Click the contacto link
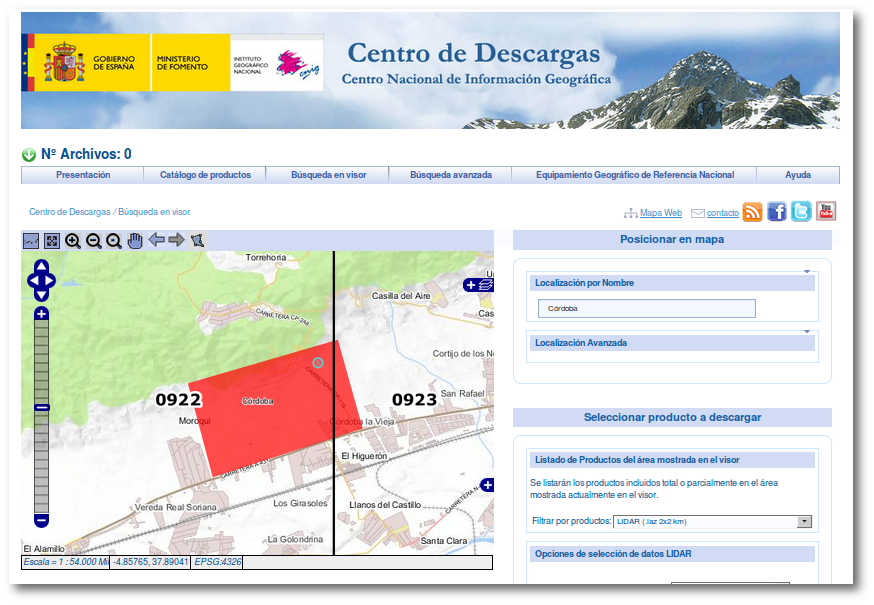Viewport: 874px width, 605px height. tap(722, 213)
